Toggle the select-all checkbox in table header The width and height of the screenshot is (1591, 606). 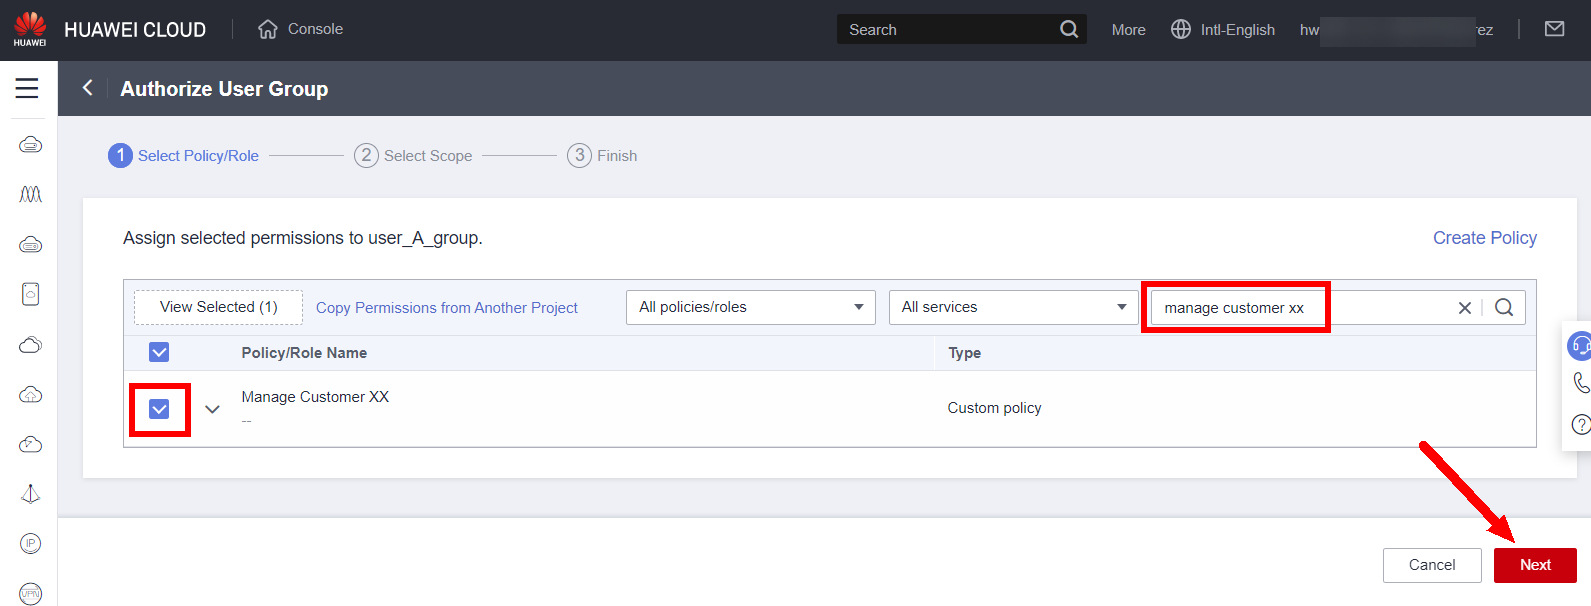tap(159, 352)
